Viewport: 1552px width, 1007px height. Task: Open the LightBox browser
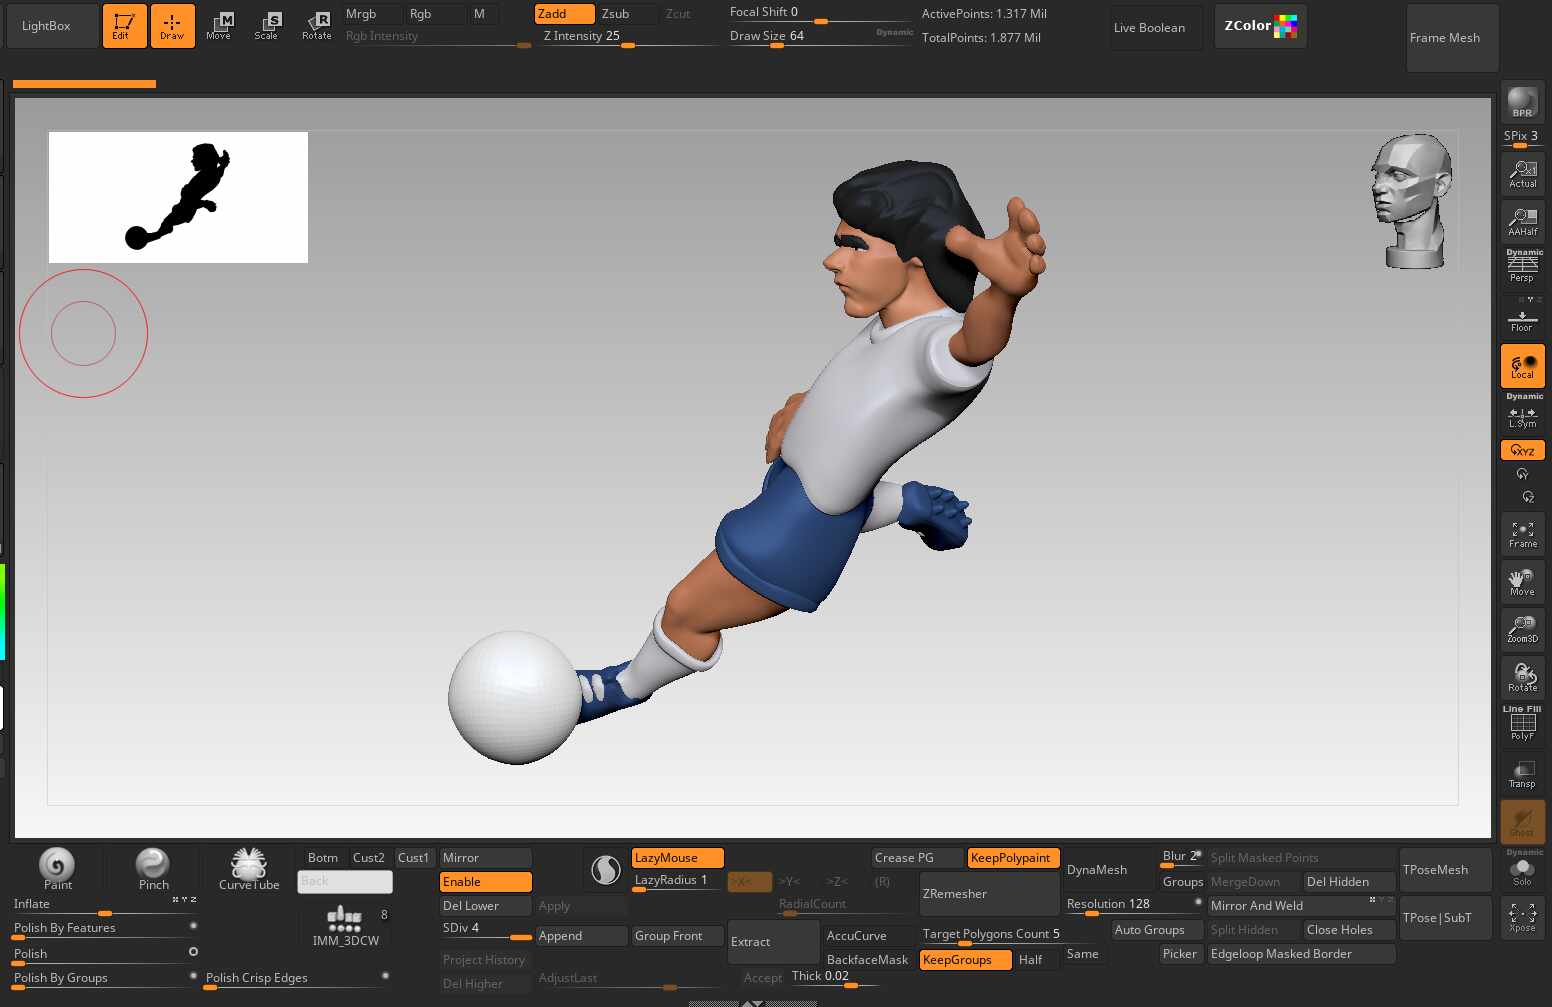coord(47,26)
